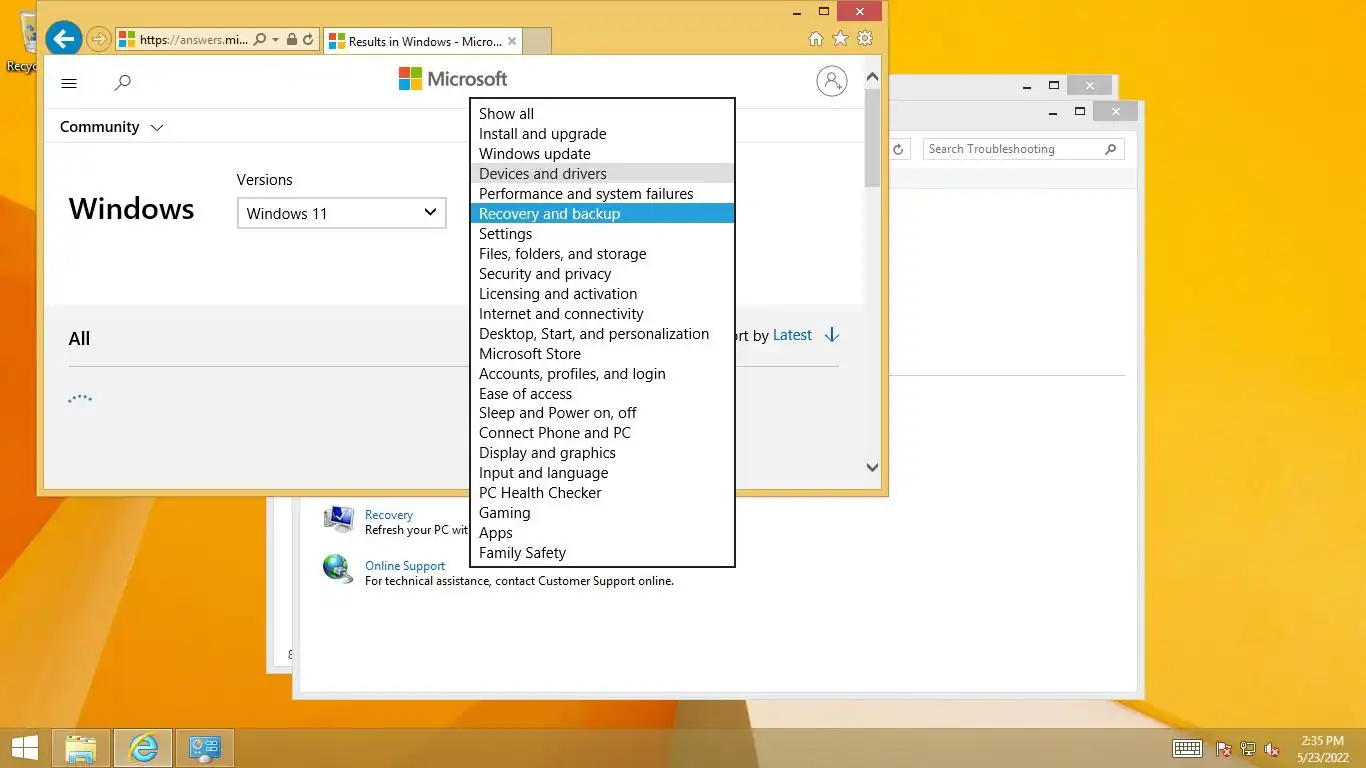Select Security and privacy topic
The image size is (1366, 768).
(x=602, y=274)
